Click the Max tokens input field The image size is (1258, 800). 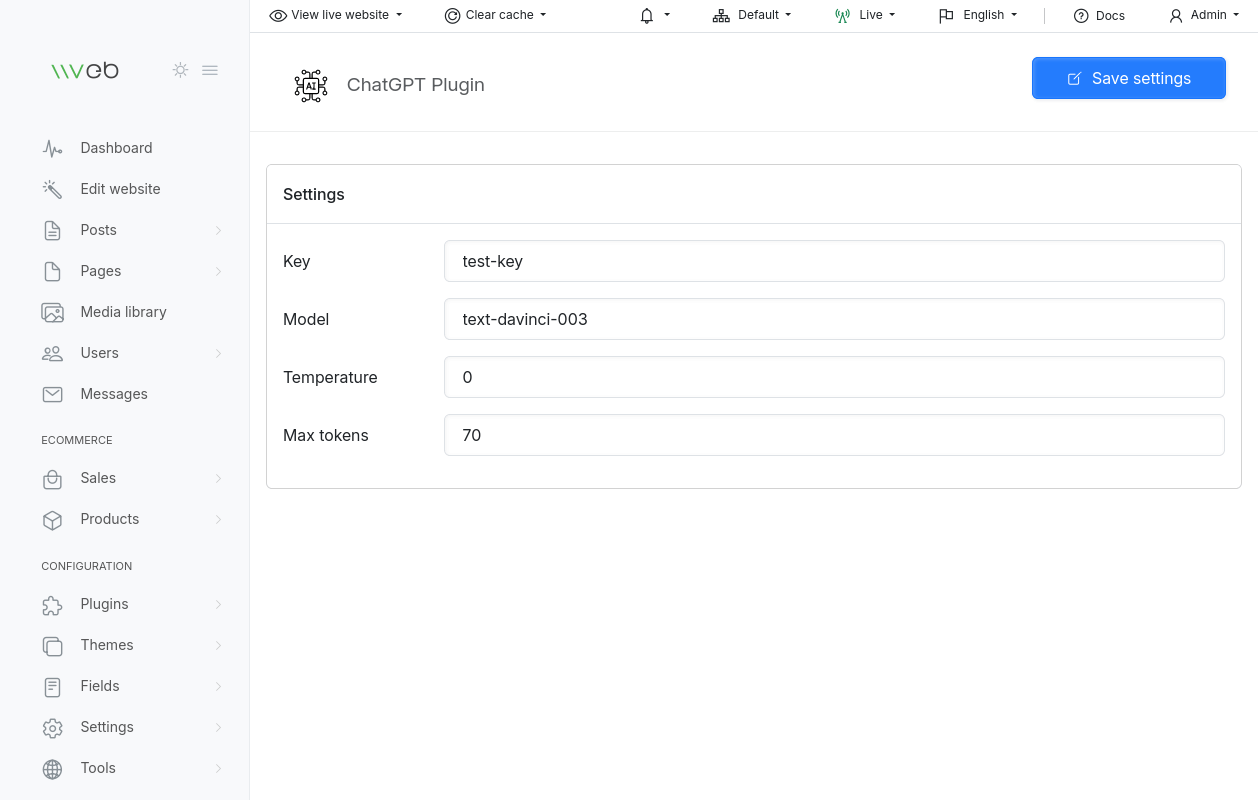coord(834,435)
